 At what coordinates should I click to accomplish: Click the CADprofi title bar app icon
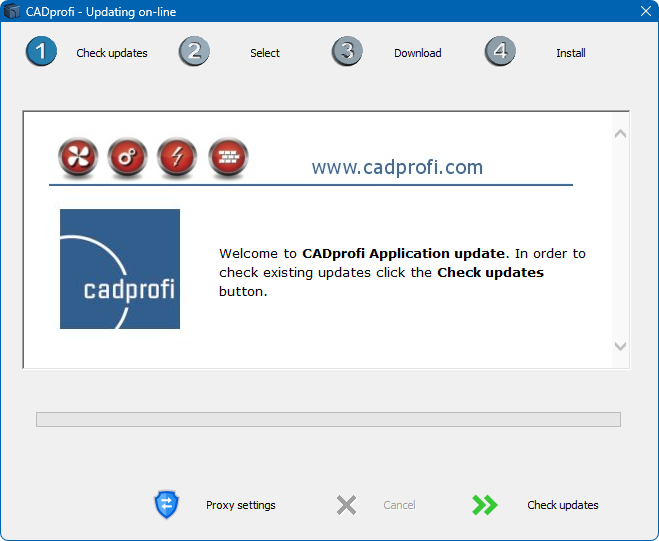[x=12, y=11]
